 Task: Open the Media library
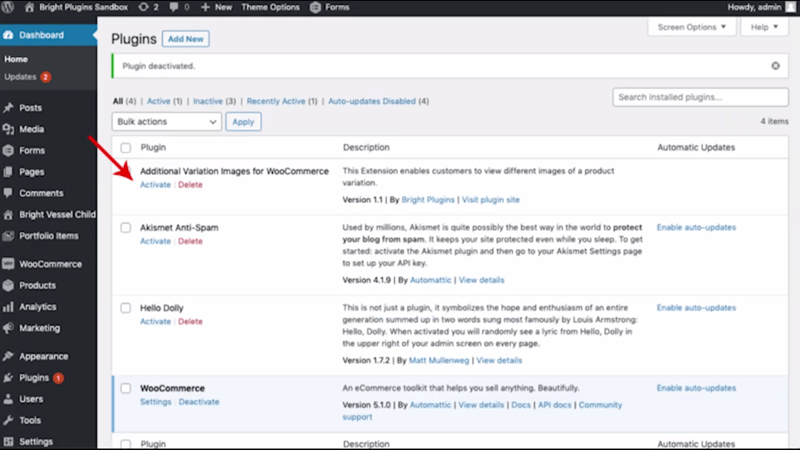31,129
